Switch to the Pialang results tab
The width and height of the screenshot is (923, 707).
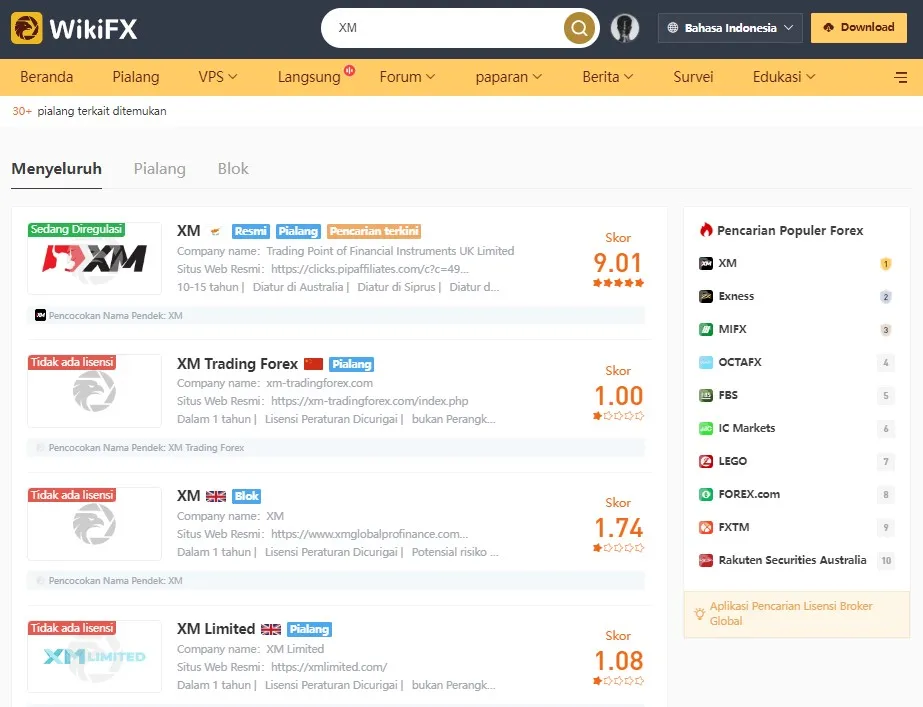160,169
